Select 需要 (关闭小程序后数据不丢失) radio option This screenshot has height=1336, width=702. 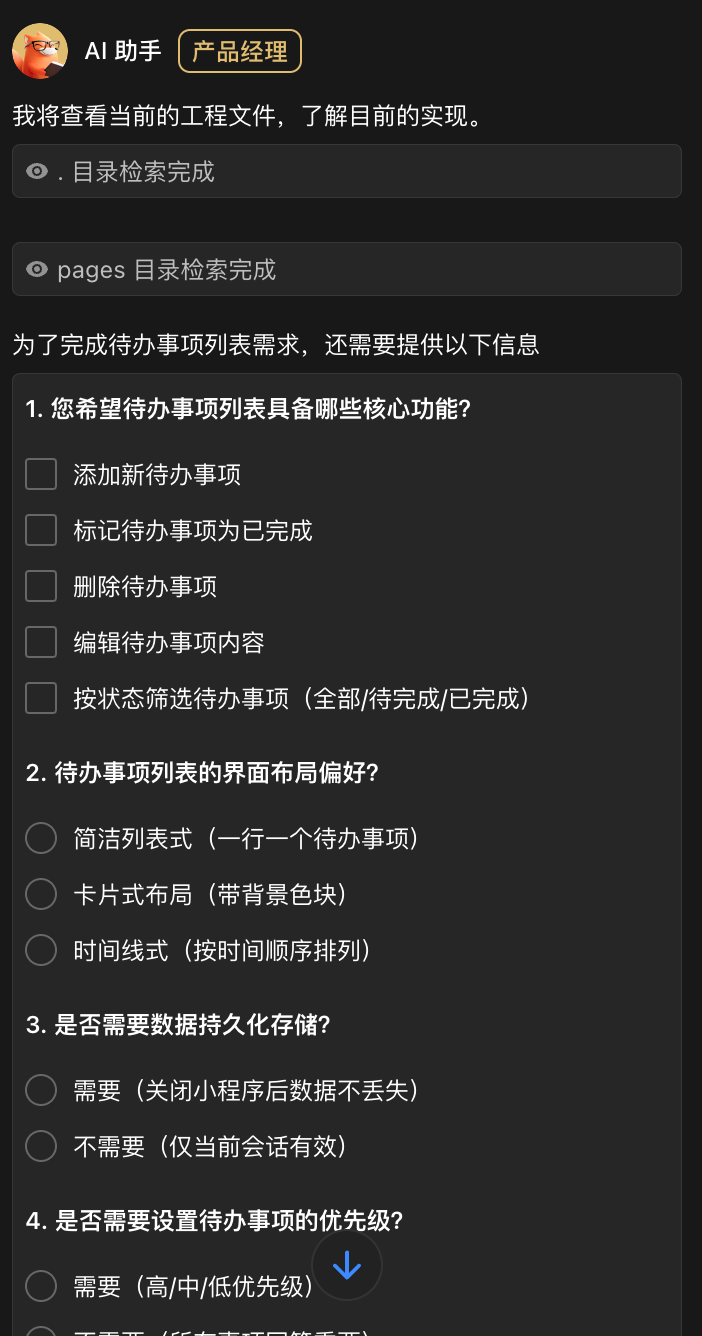(41, 1090)
